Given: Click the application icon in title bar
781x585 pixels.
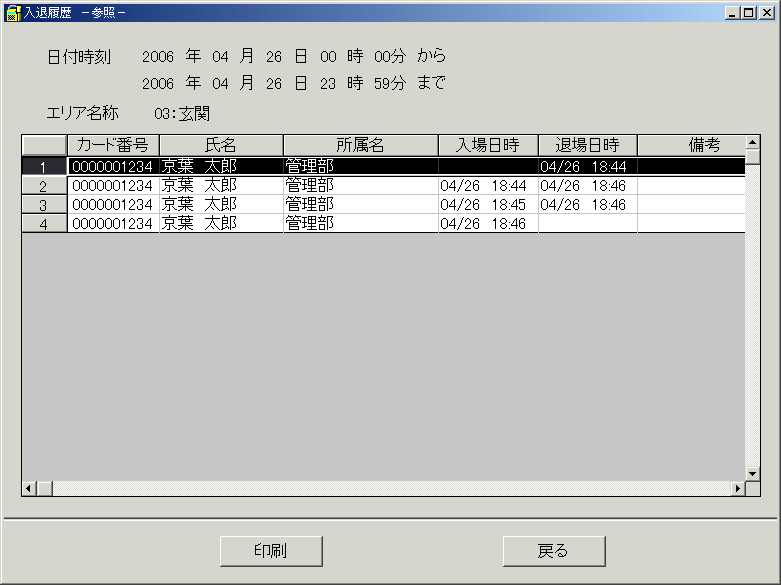Looking at the screenshot, I should pyautogui.click(x=13, y=12).
